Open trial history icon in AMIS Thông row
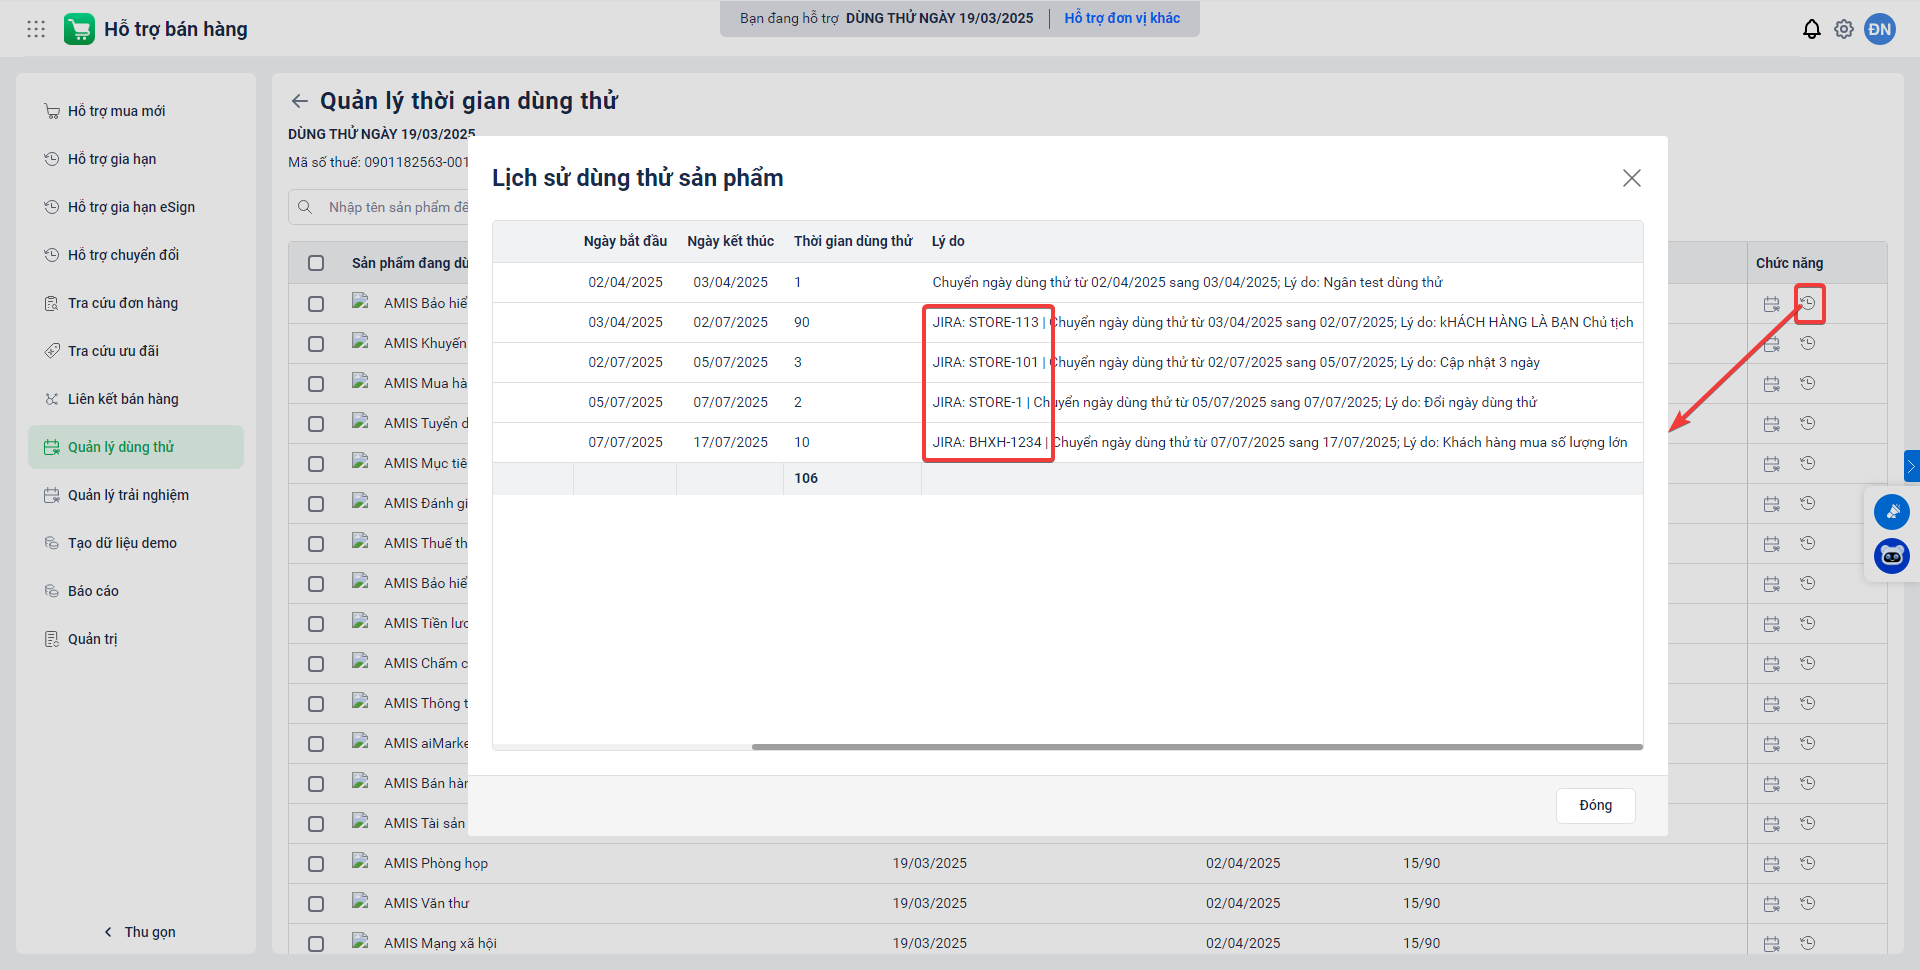The width and height of the screenshot is (1920, 970). click(1808, 703)
